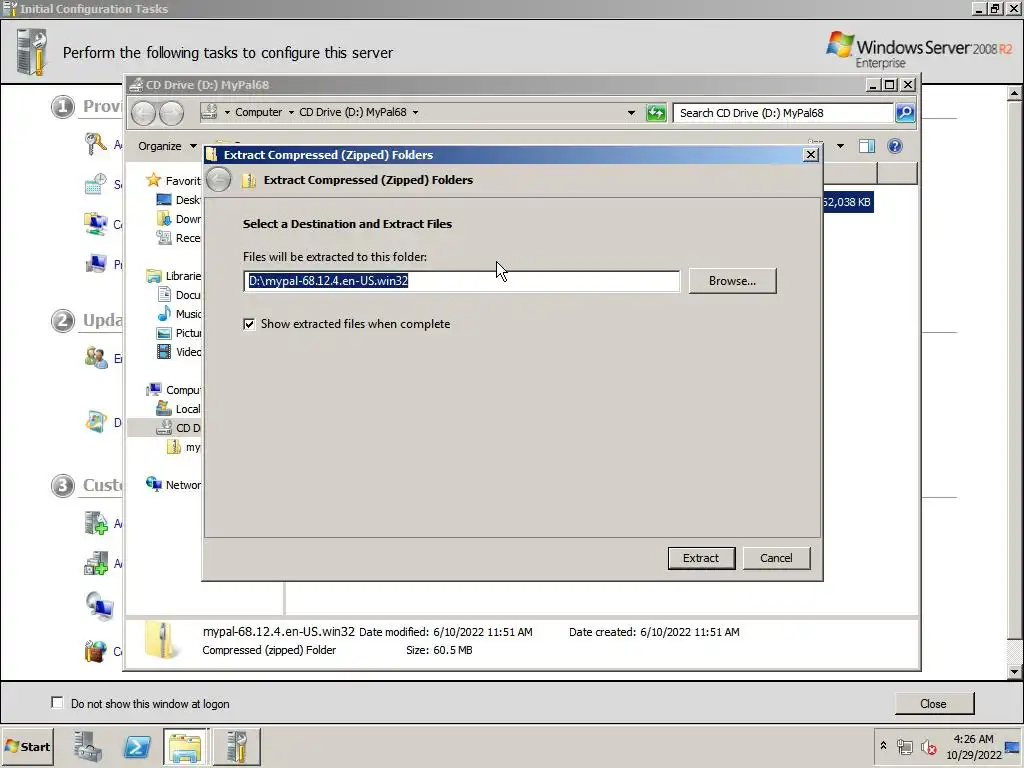Open Browse for destination folder
The width and height of the screenshot is (1024, 768).
pyautogui.click(x=732, y=281)
